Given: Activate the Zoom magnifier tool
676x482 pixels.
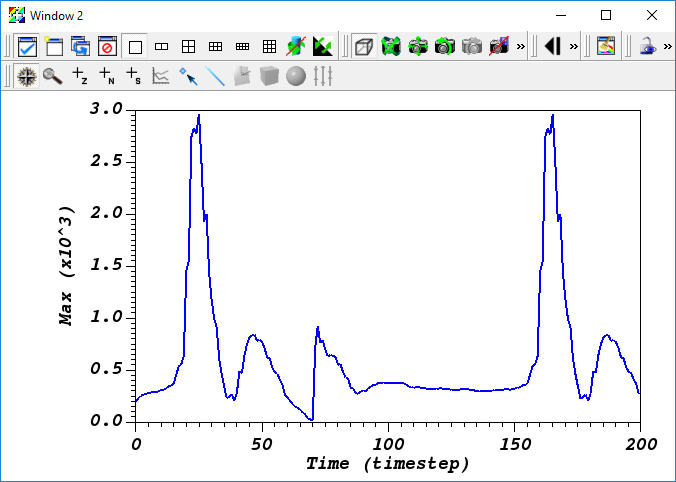Looking at the screenshot, I should point(53,76).
